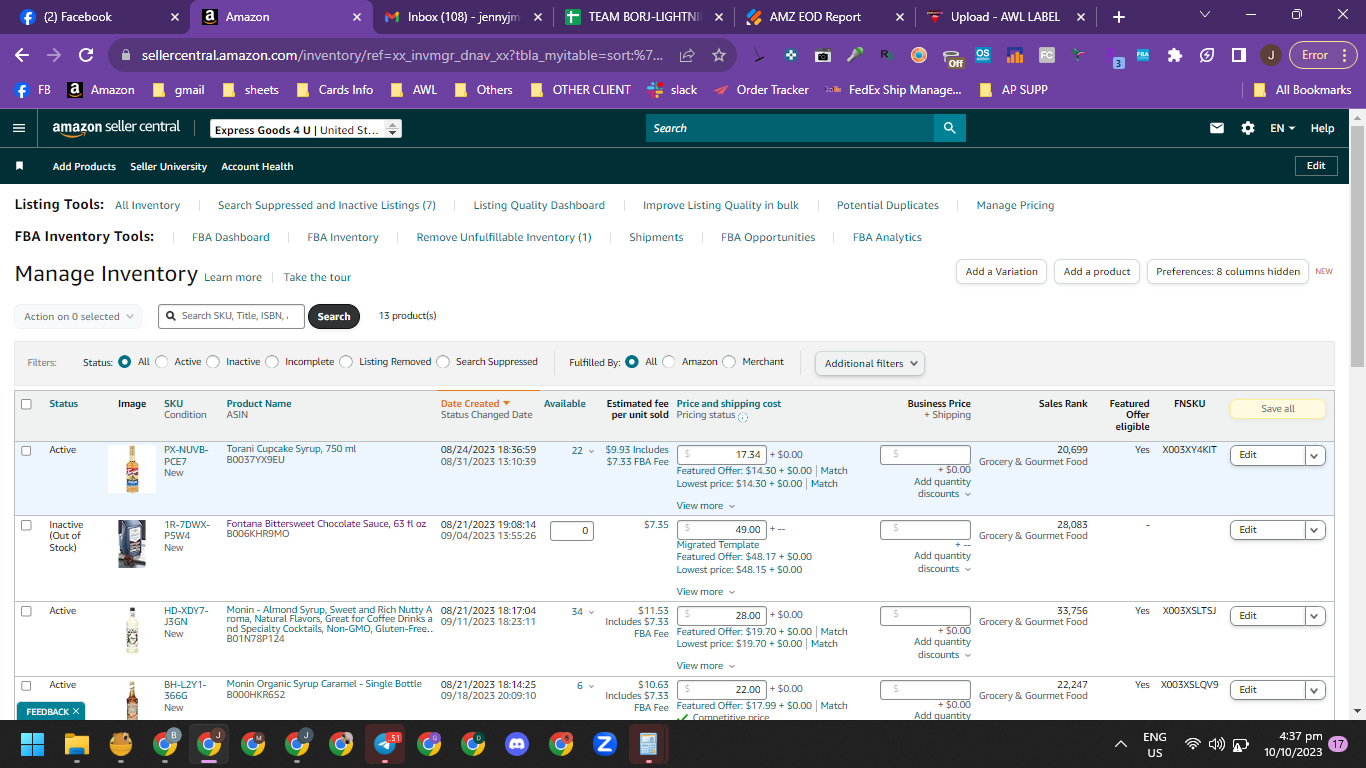Open Discord from the taskbar

coord(517,744)
